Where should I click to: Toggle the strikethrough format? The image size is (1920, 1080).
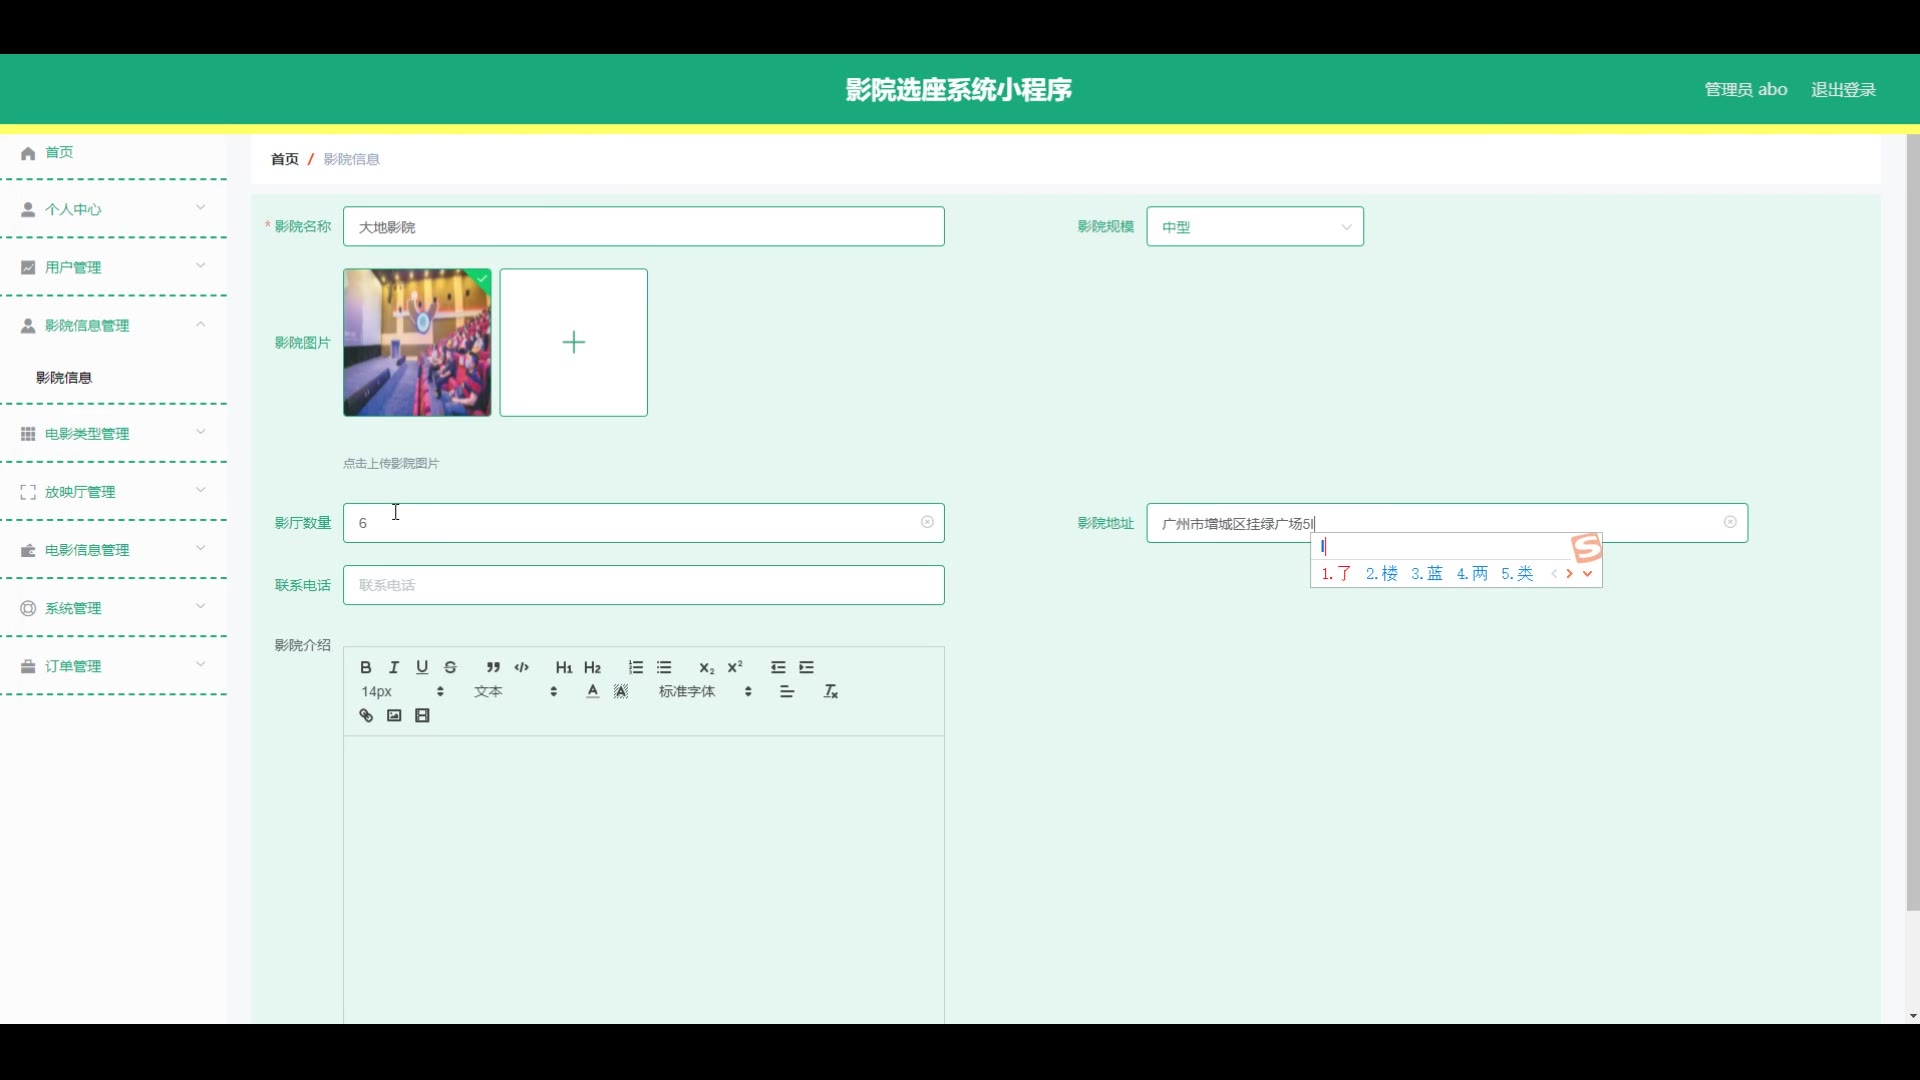coord(450,667)
